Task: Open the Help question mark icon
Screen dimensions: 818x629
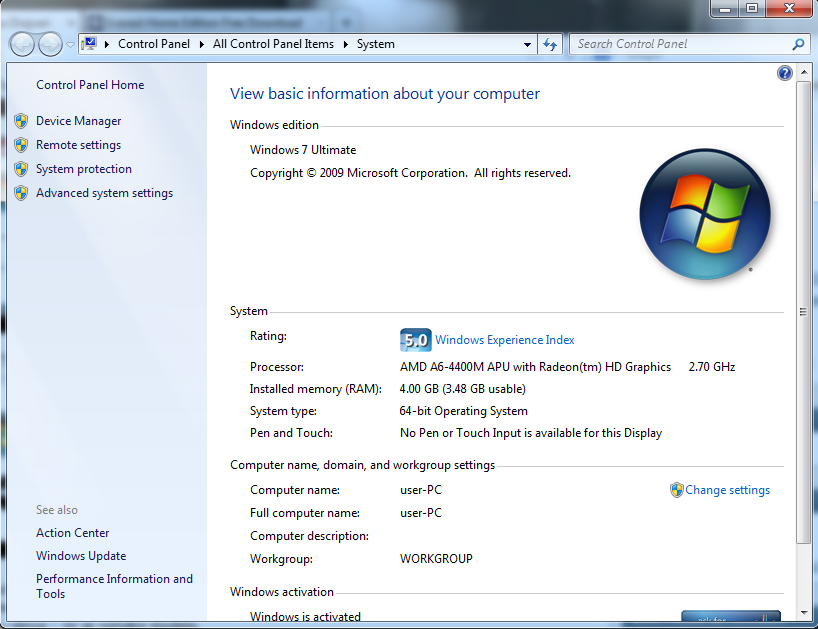Action: click(785, 73)
